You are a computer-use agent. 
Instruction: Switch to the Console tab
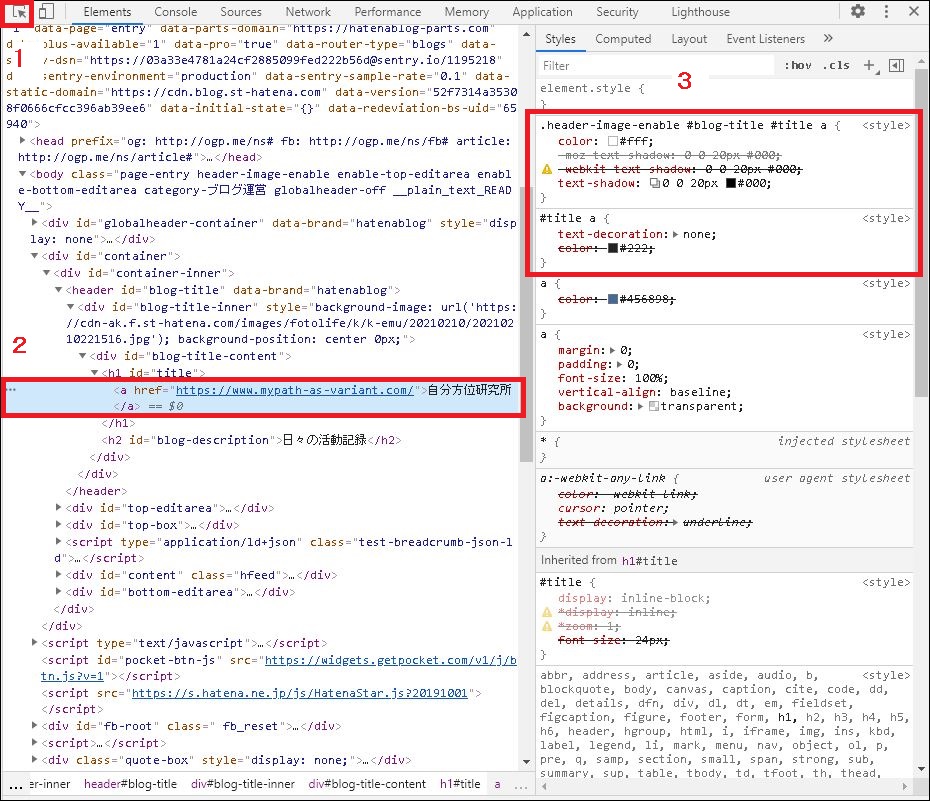click(x=176, y=12)
